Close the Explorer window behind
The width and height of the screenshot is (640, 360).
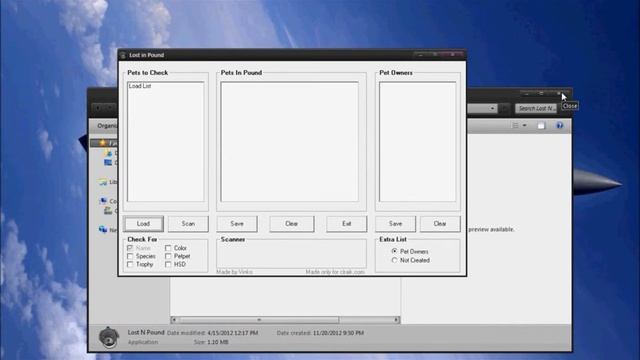(x=560, y=93)
